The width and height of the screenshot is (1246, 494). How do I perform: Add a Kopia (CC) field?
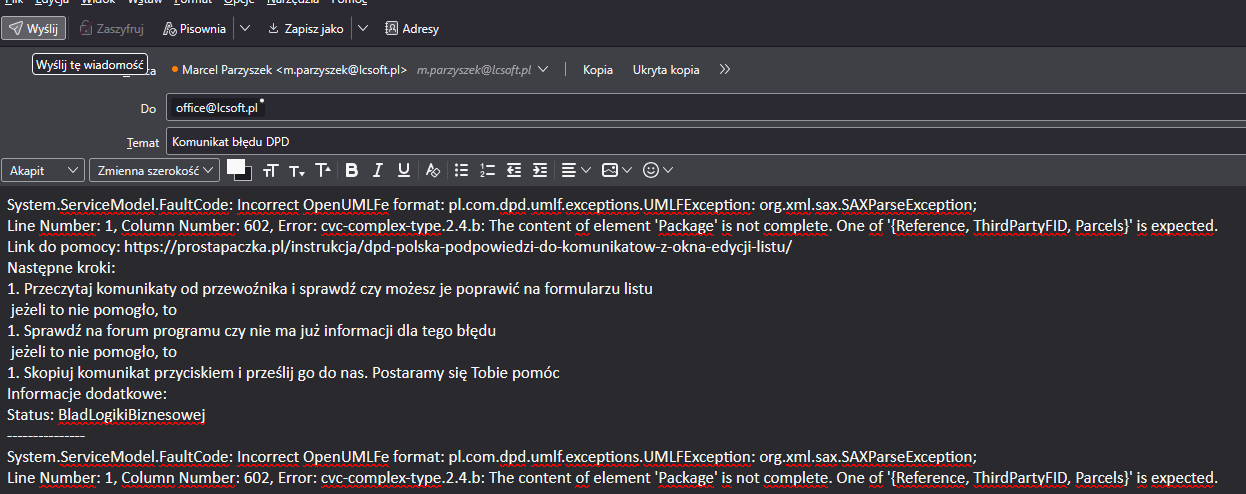point(598,70)
